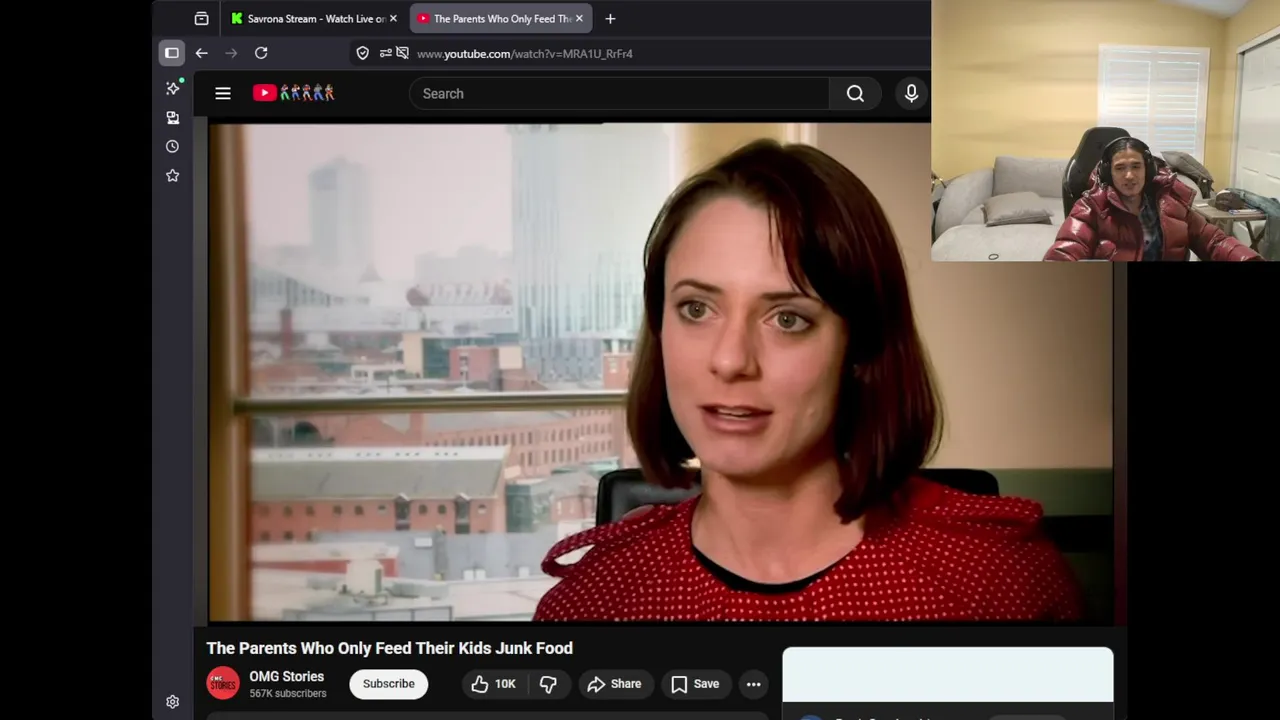Open the history clock sidebar icon

(172, 146)
